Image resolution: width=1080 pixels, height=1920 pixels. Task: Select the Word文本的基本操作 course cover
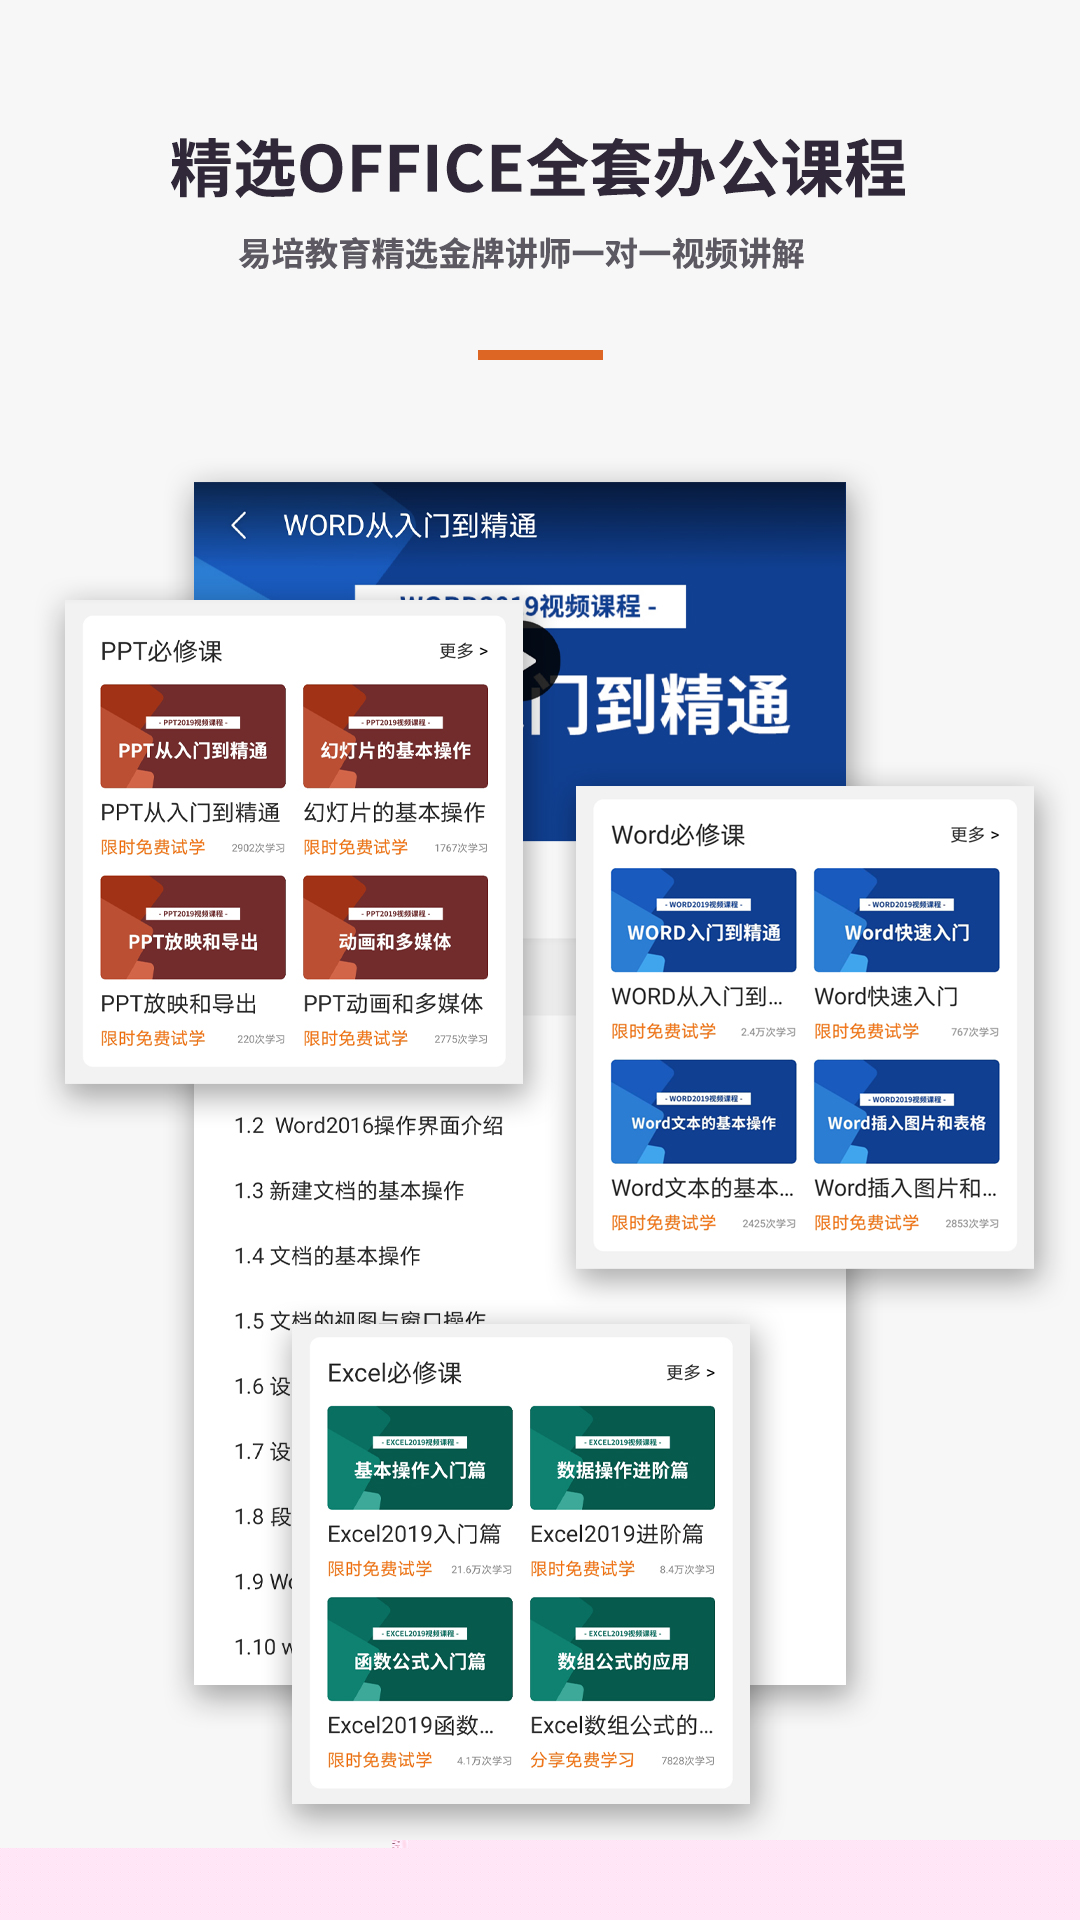coord(703,1111)
